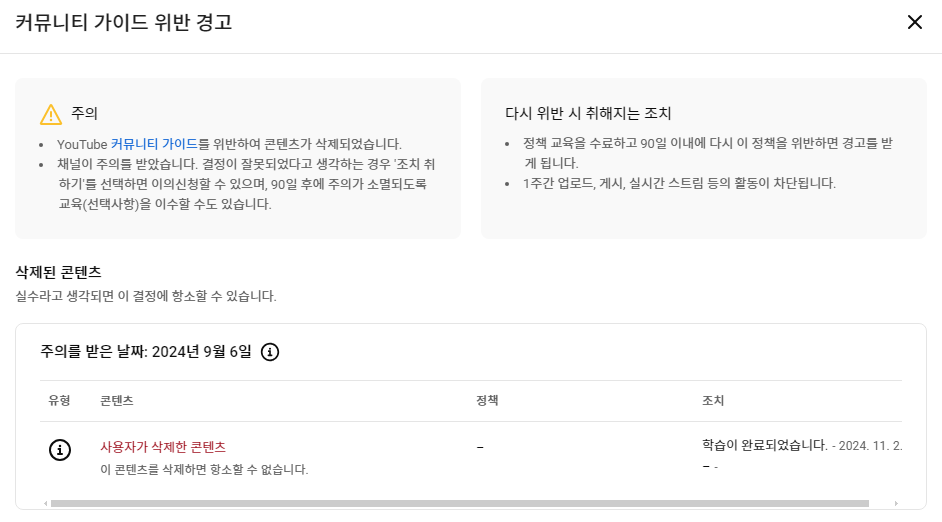
Task: Click the info icon in the 유형 column
Action: (60, 451)
